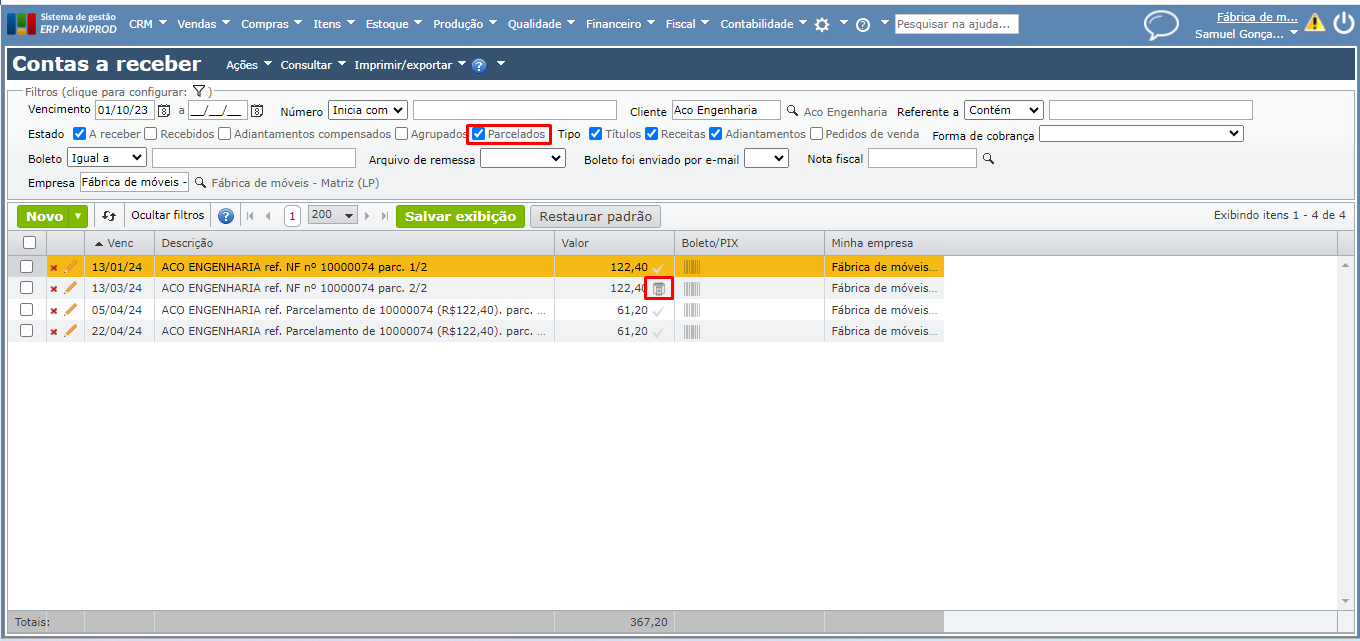This screenshot has height=641, width=1360.
Task: Open the Número 'Inicia com' dropdown
Action: pos(368,110)
